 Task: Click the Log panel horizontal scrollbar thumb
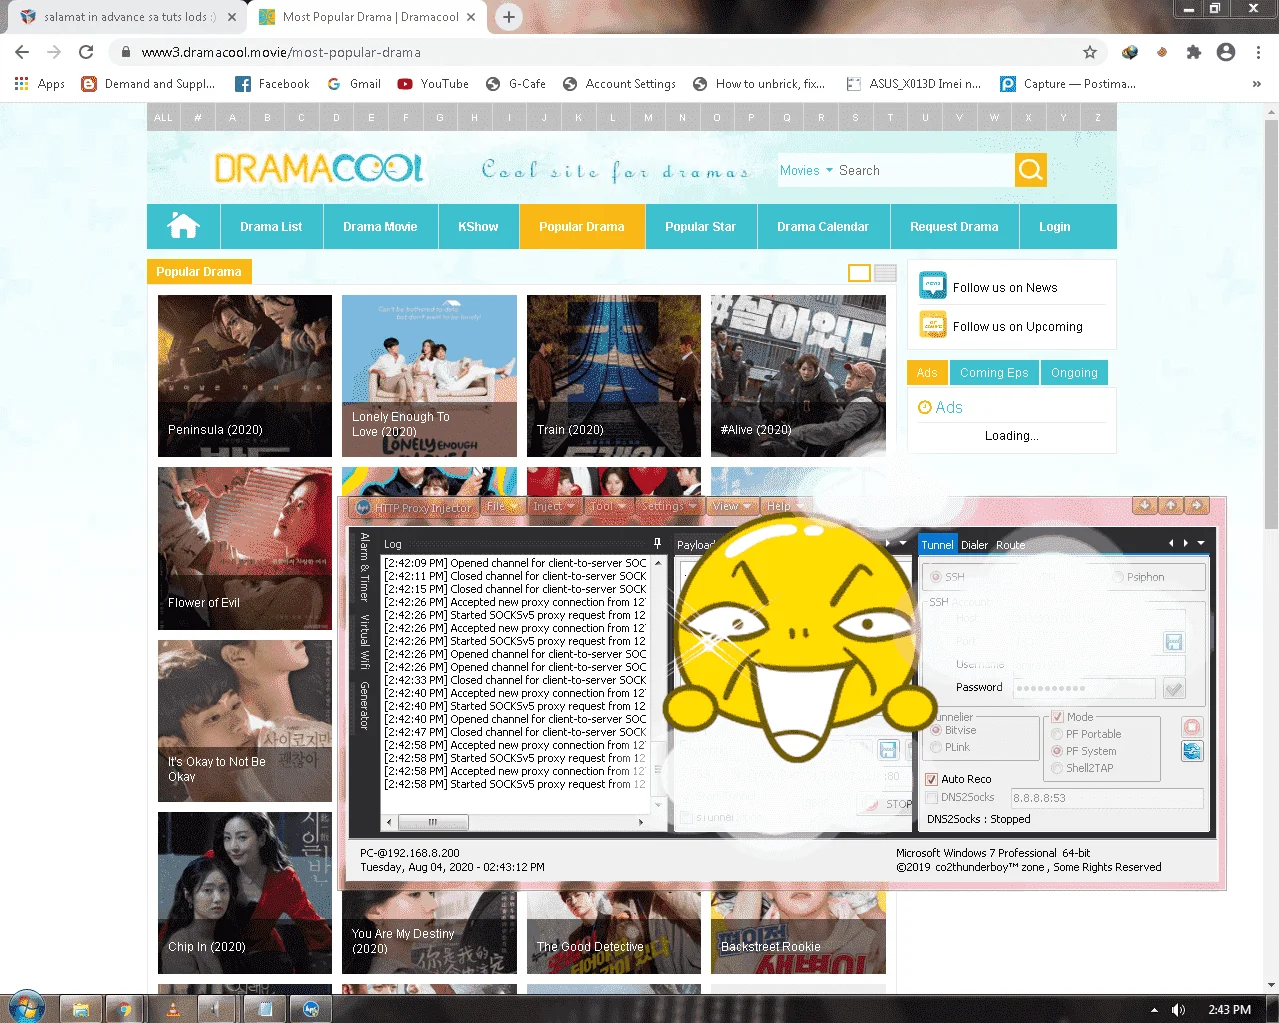[x=433, y=822]
